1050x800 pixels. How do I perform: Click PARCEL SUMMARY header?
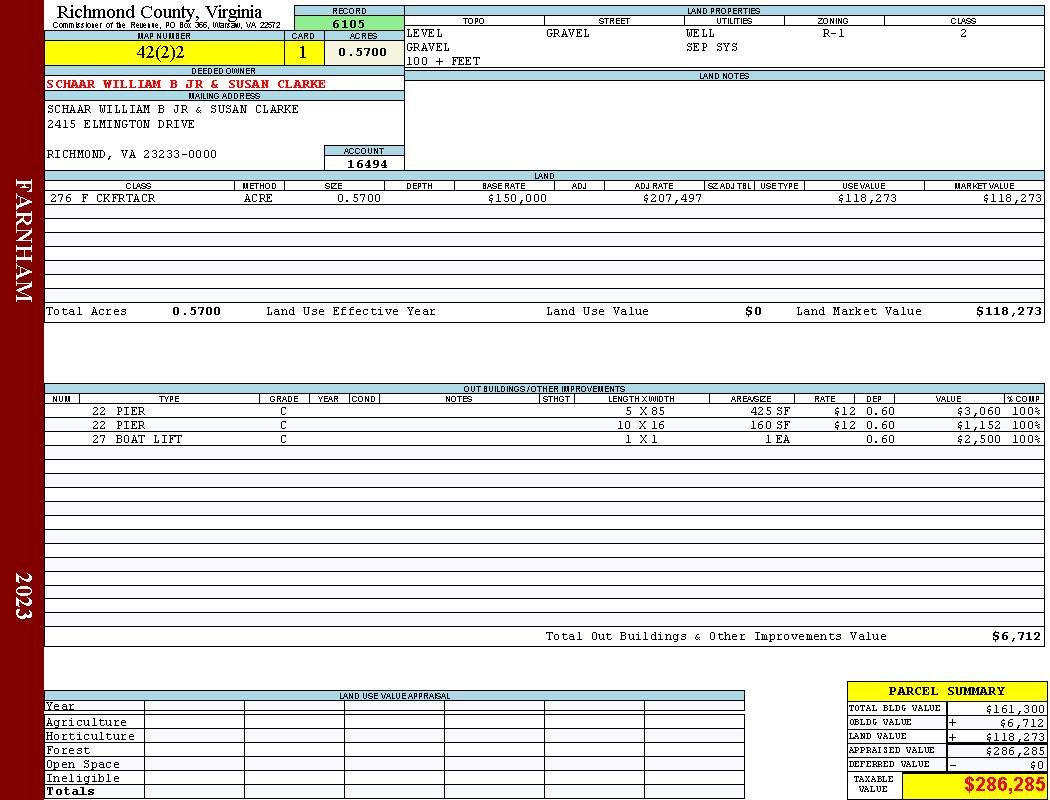[x=946, y=692]
